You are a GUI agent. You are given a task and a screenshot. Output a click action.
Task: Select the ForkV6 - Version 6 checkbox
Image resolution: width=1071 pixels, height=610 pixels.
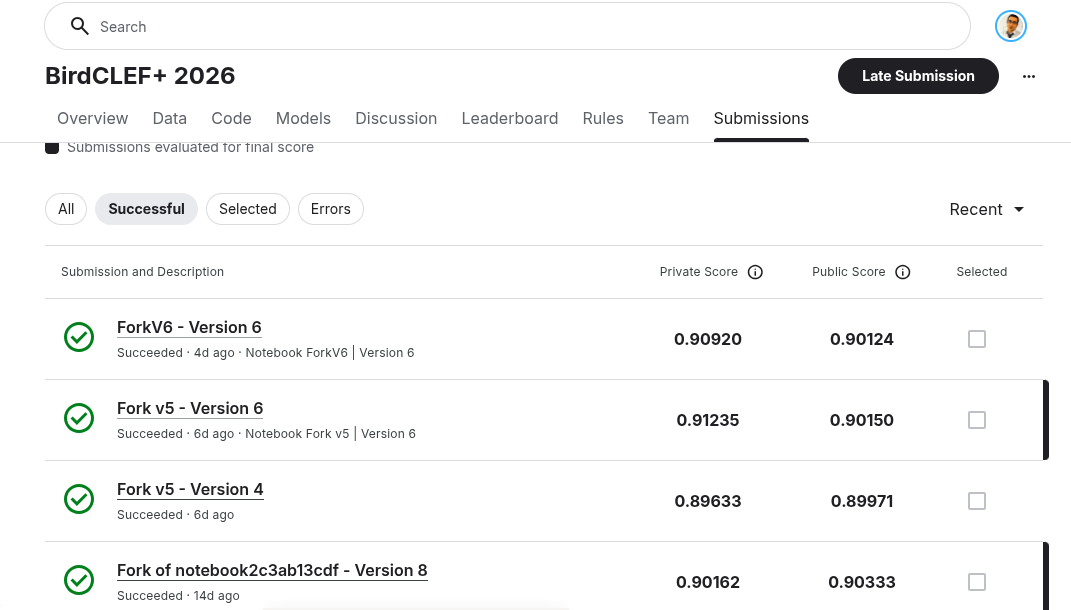(977, 339)
